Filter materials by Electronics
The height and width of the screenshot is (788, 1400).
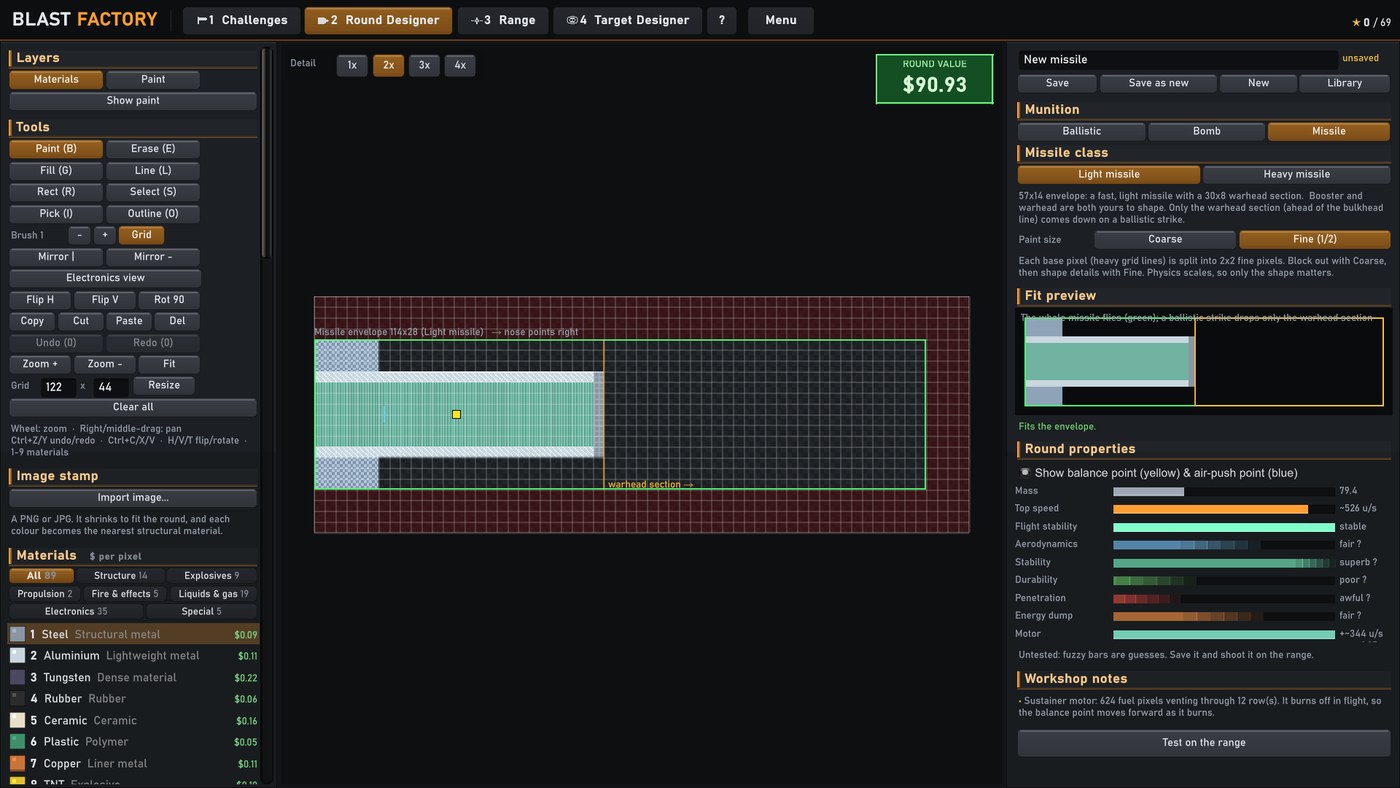click(76, 612)
